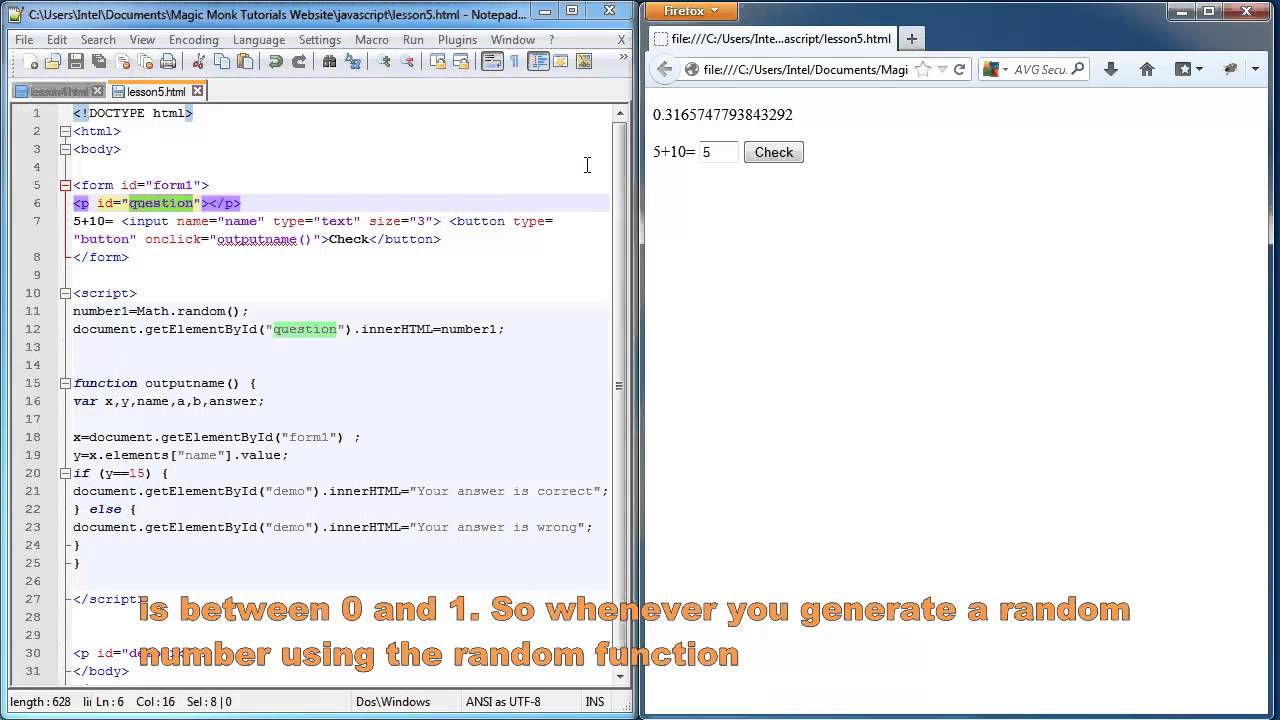Click the Save All toolbar icon
This screenshot has width=1280, height=720.
(x=98, y=62)
